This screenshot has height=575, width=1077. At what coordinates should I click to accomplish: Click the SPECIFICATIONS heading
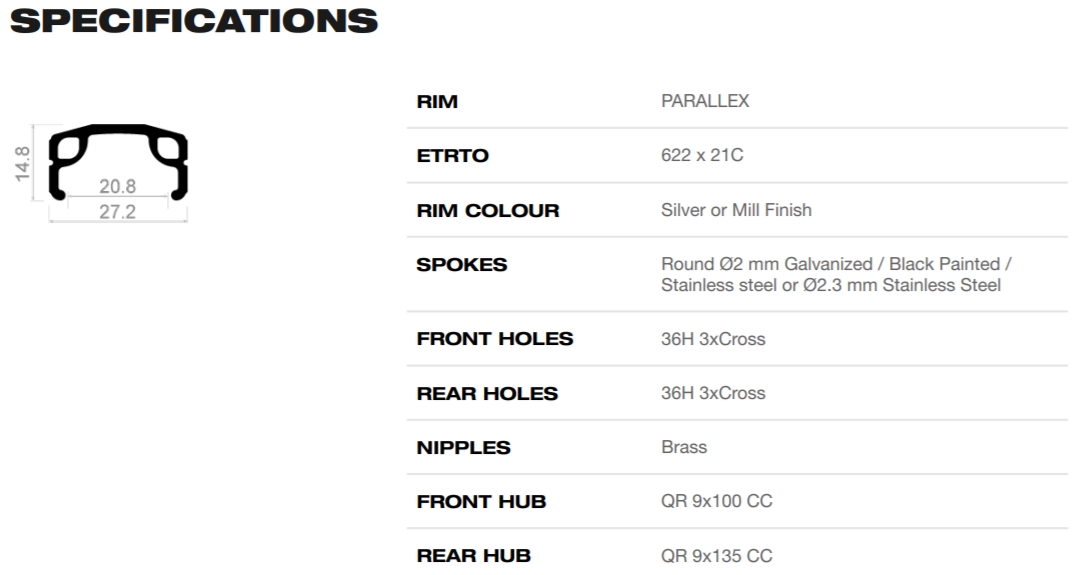click(x=193, y=22)
